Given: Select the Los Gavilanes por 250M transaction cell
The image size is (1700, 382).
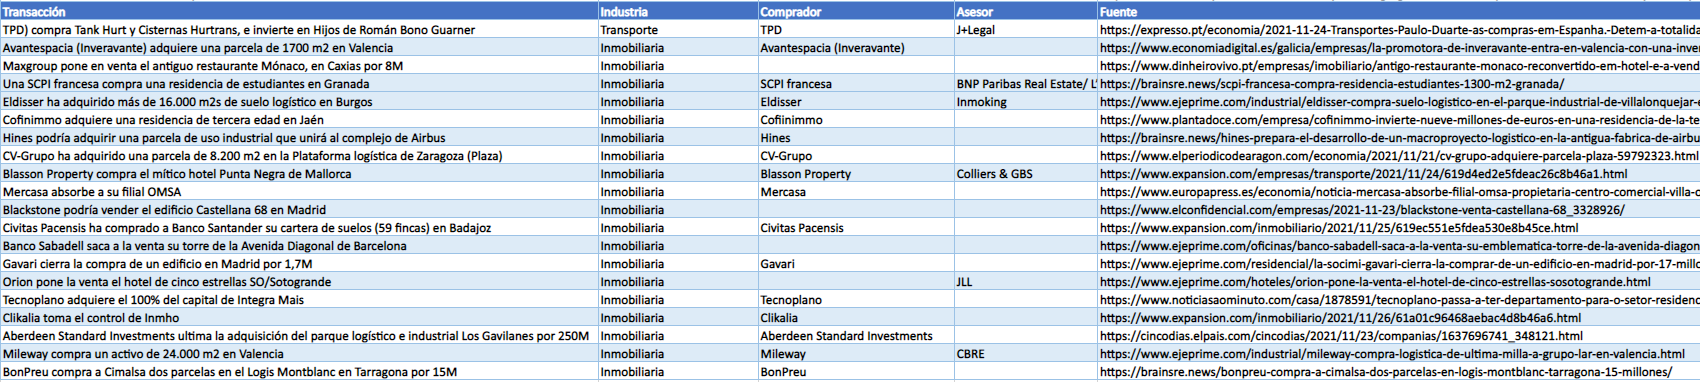Looking at the screenshot, I should pos(299,336).
